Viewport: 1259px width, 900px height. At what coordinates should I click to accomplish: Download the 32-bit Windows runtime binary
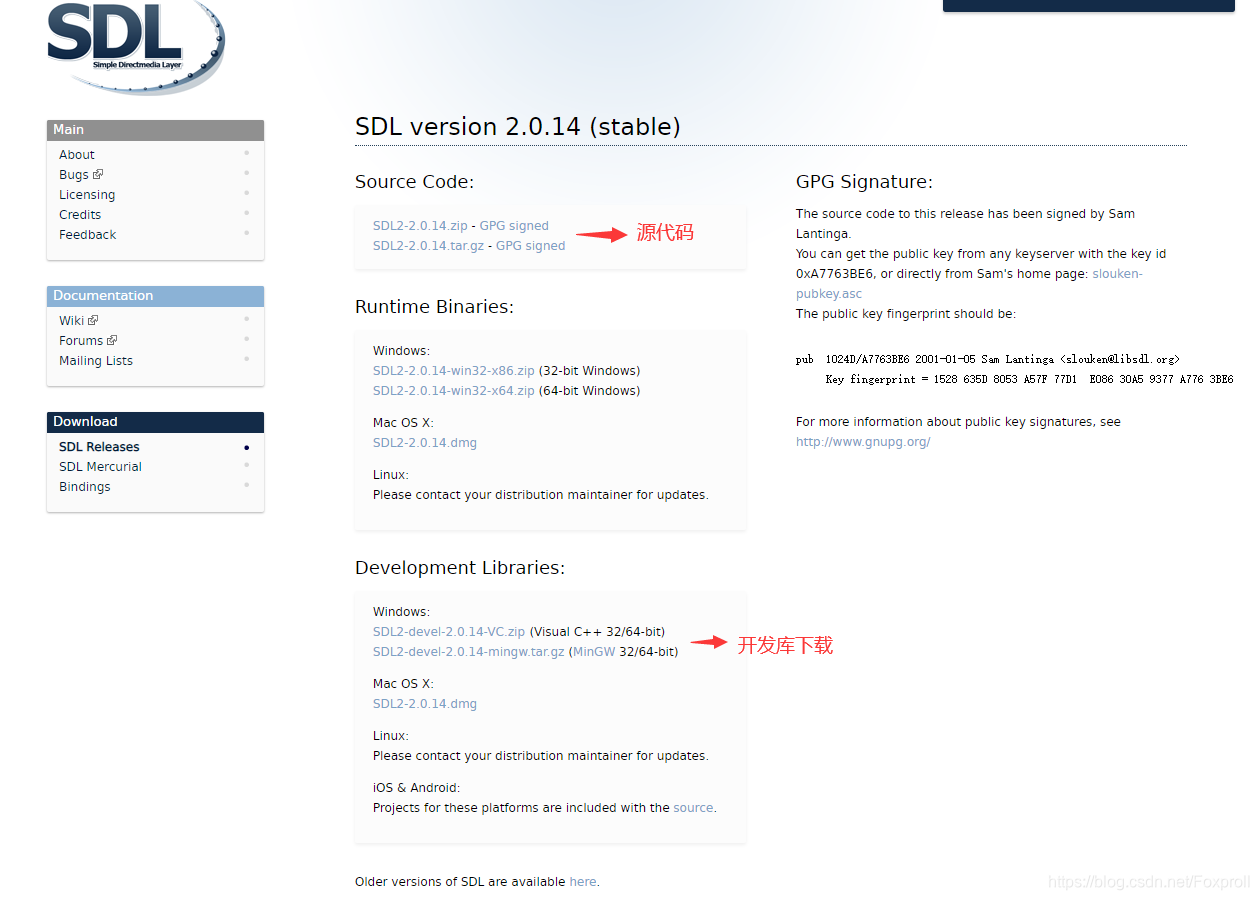(453, 370)
